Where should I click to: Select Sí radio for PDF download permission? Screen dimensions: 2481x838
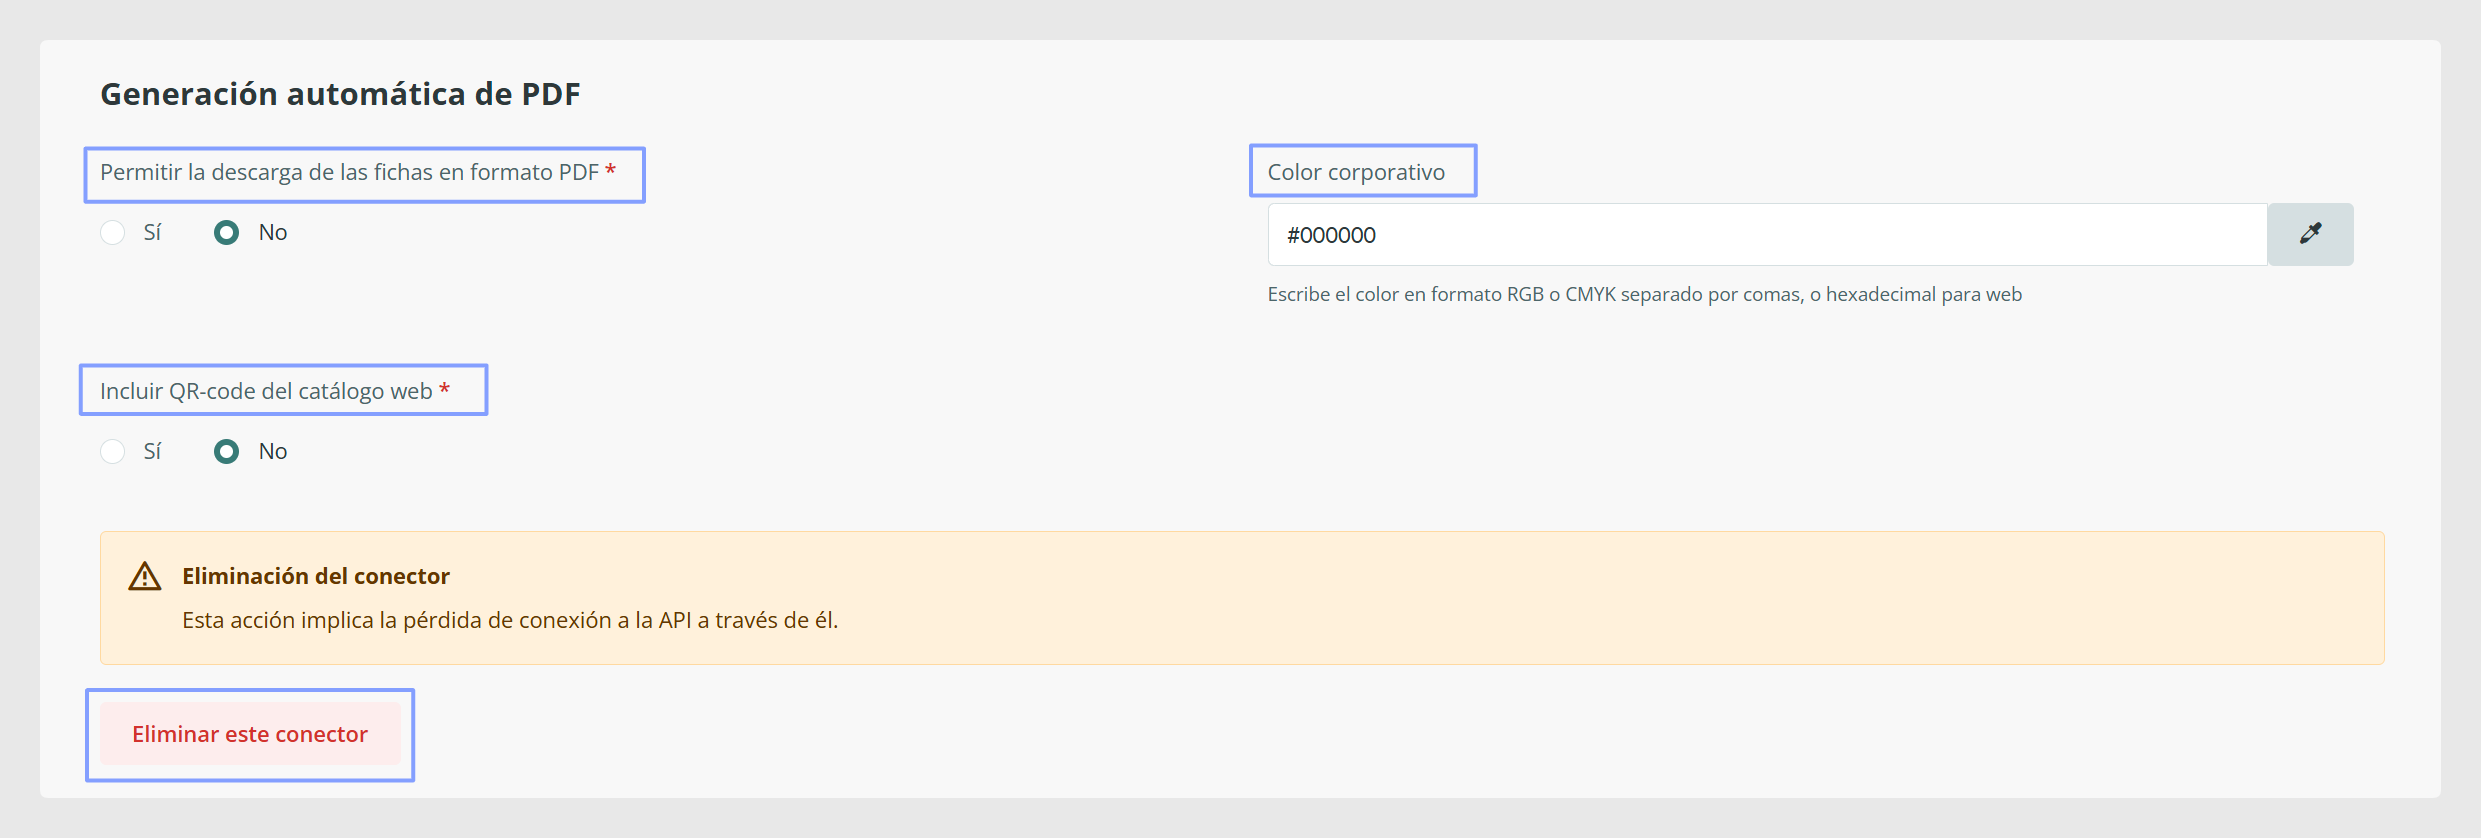(113, 232)
